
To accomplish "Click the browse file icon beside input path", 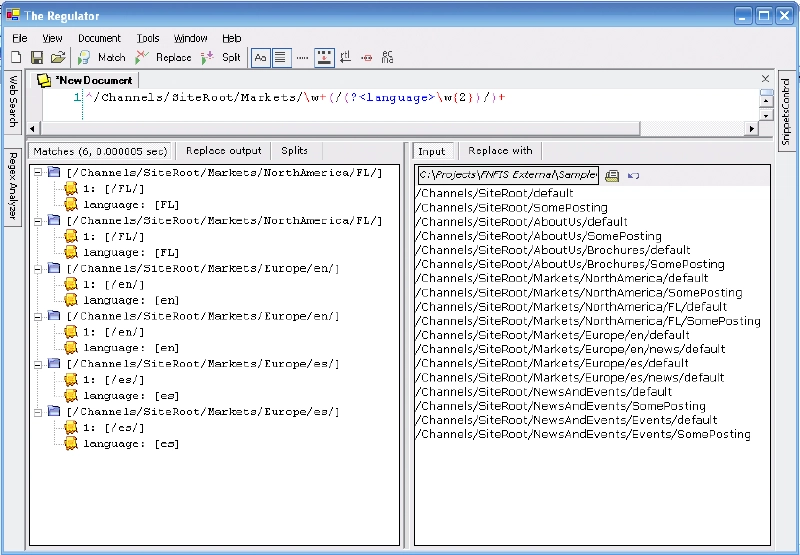I will (612, 175).
